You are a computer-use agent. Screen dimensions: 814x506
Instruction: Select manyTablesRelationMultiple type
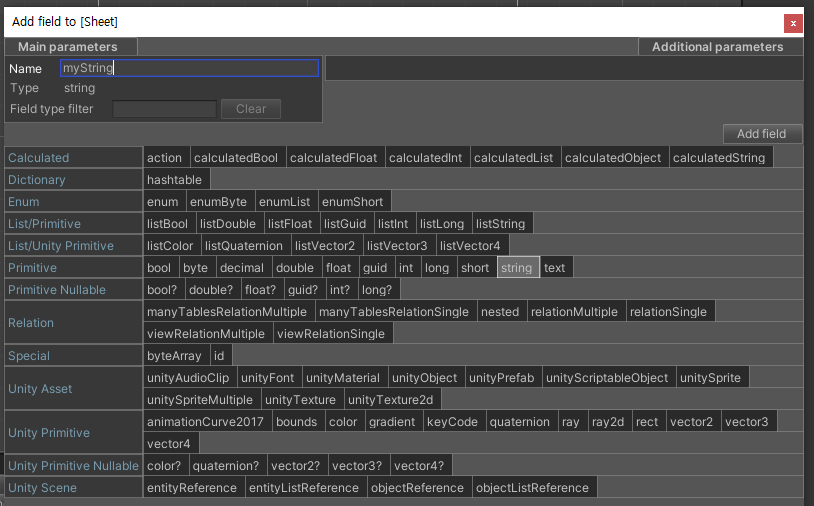[x=227, y=312]
